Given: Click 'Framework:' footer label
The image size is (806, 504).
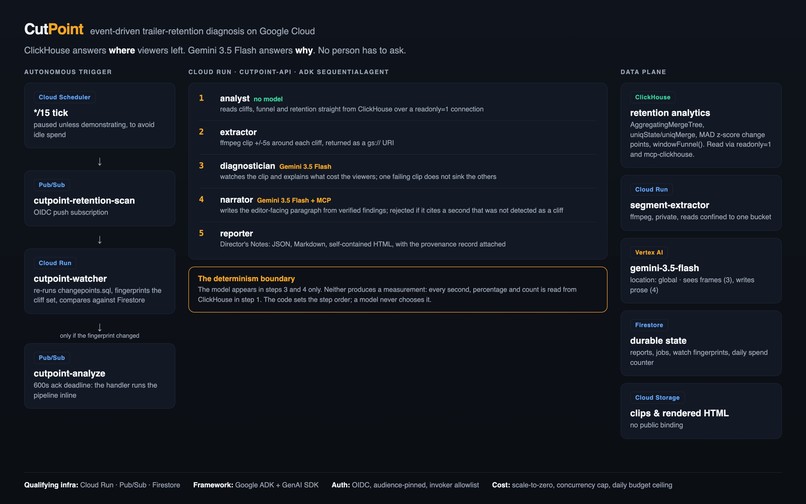Looking at the screenshot, I should coord(213,485).
